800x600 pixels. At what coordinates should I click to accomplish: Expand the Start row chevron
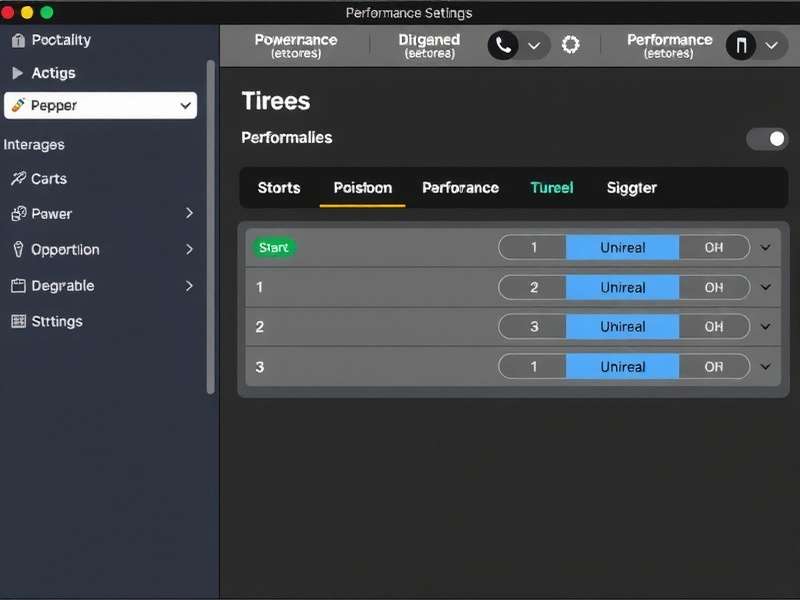766,247
